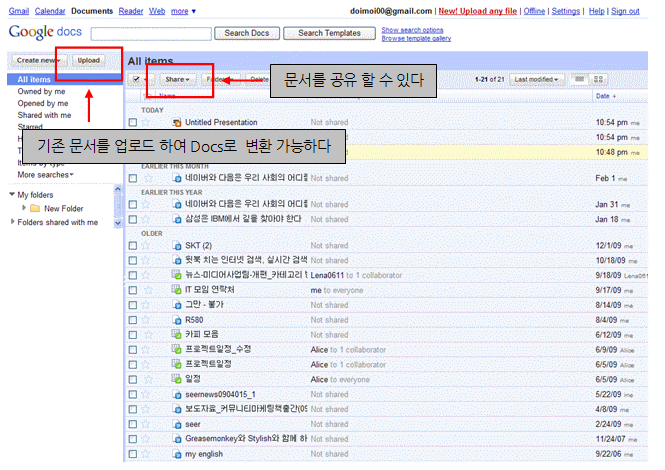Switch to thumbnail grid view icon
Image resolution: width=665 pixels, height=470 pixels.
(x=598, y=79)
